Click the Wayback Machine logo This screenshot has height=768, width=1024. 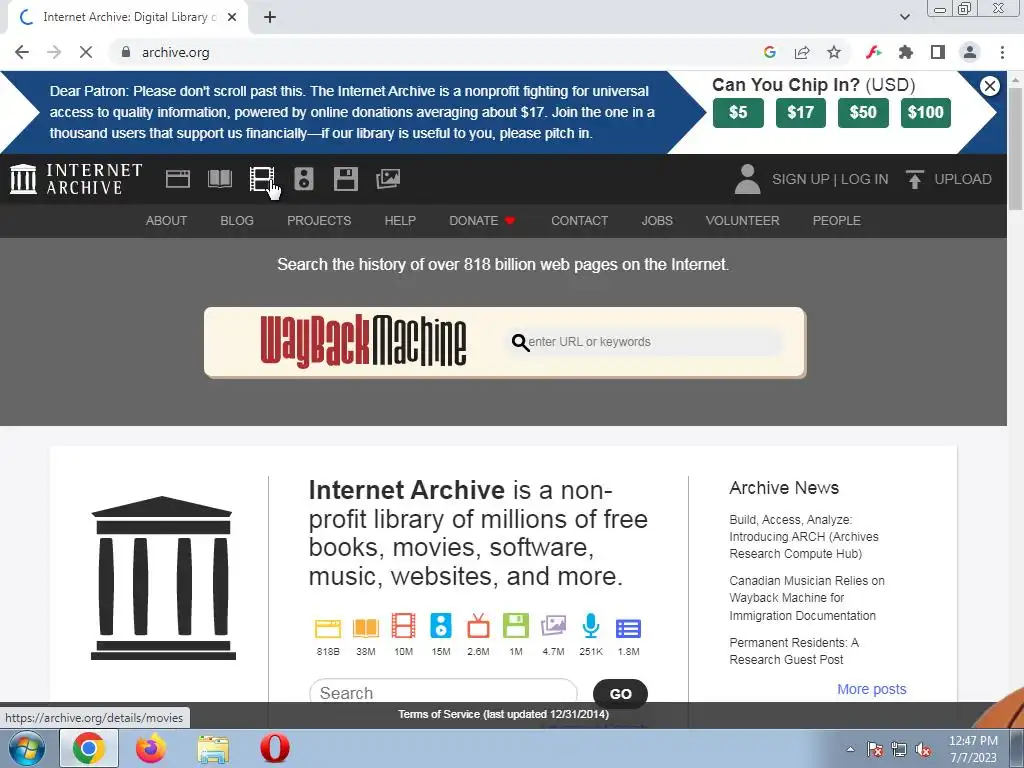click(363, 341)
